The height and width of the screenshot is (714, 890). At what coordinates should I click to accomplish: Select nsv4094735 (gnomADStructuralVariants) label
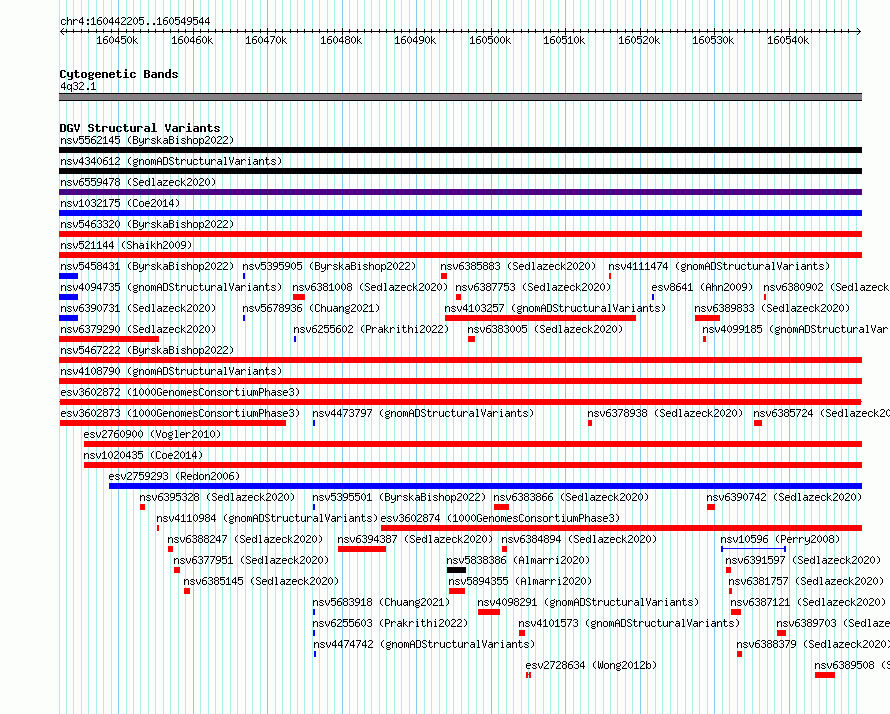pyautogui.click(x=171, y=287)
